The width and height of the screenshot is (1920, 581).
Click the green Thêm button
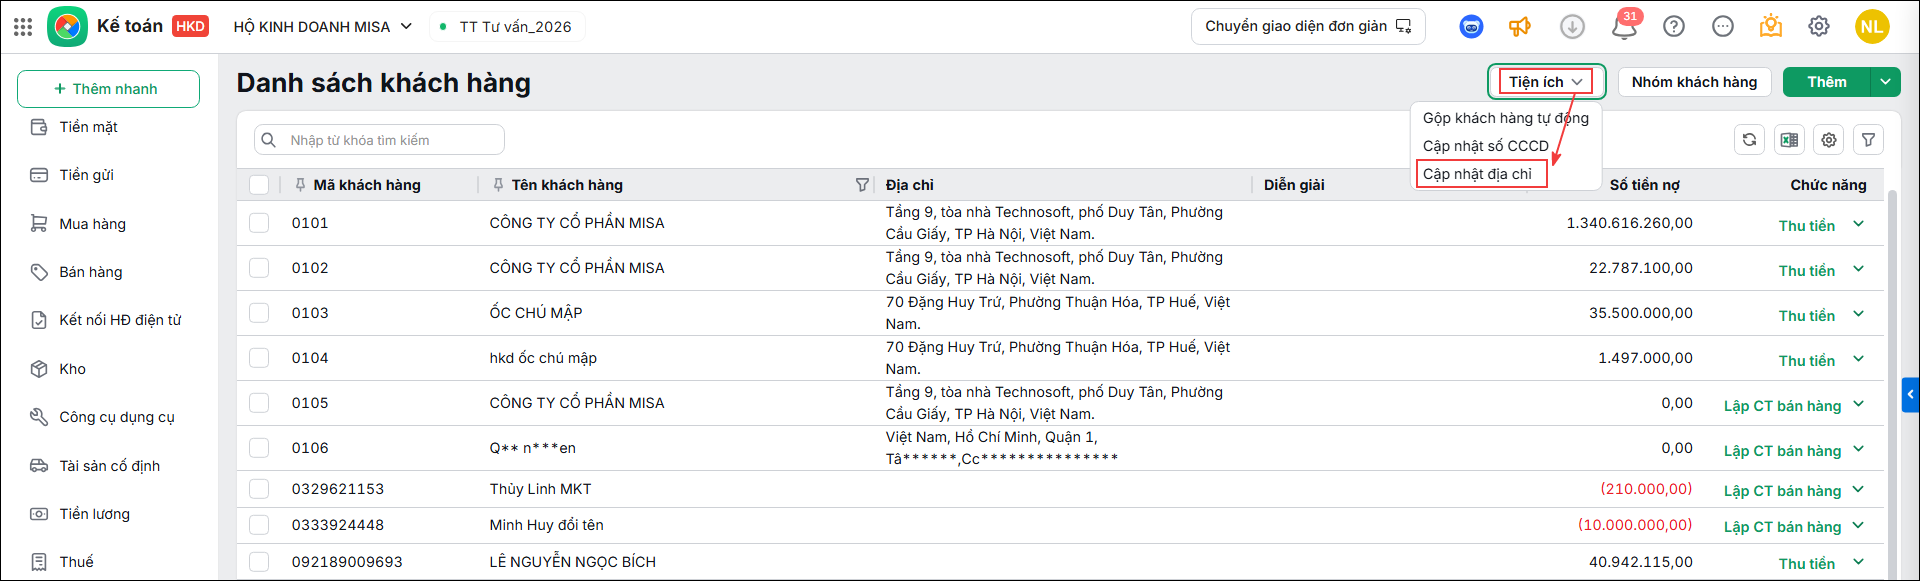click(x=1827, y=82)
